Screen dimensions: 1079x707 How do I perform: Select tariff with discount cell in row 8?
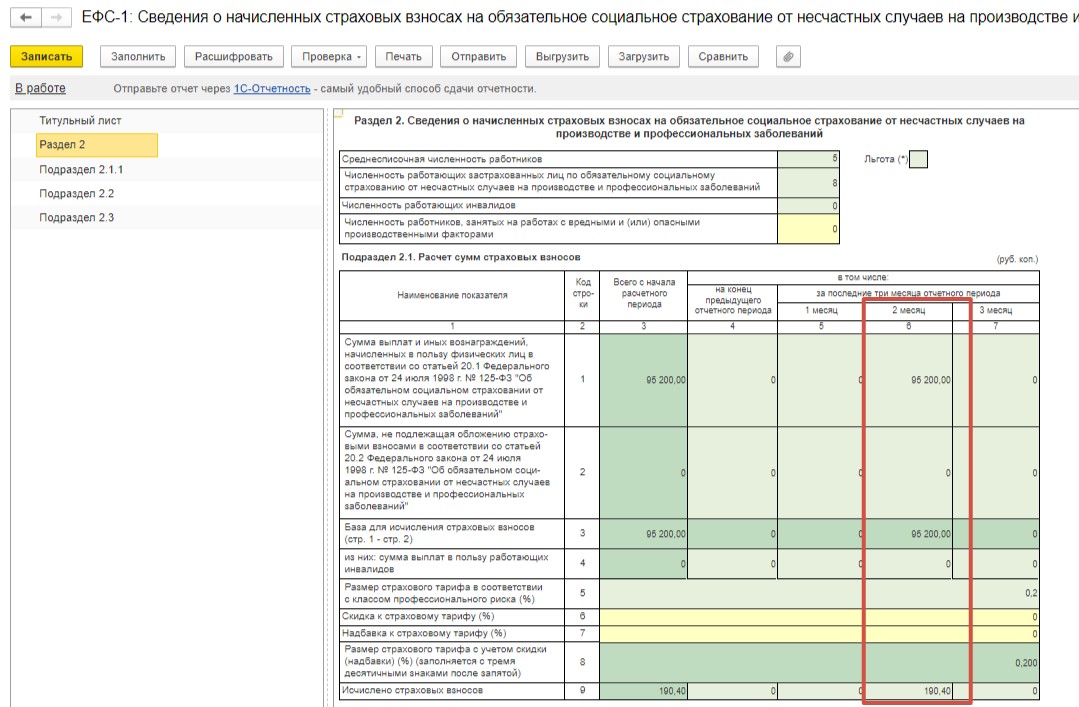(x=819, y=662)
